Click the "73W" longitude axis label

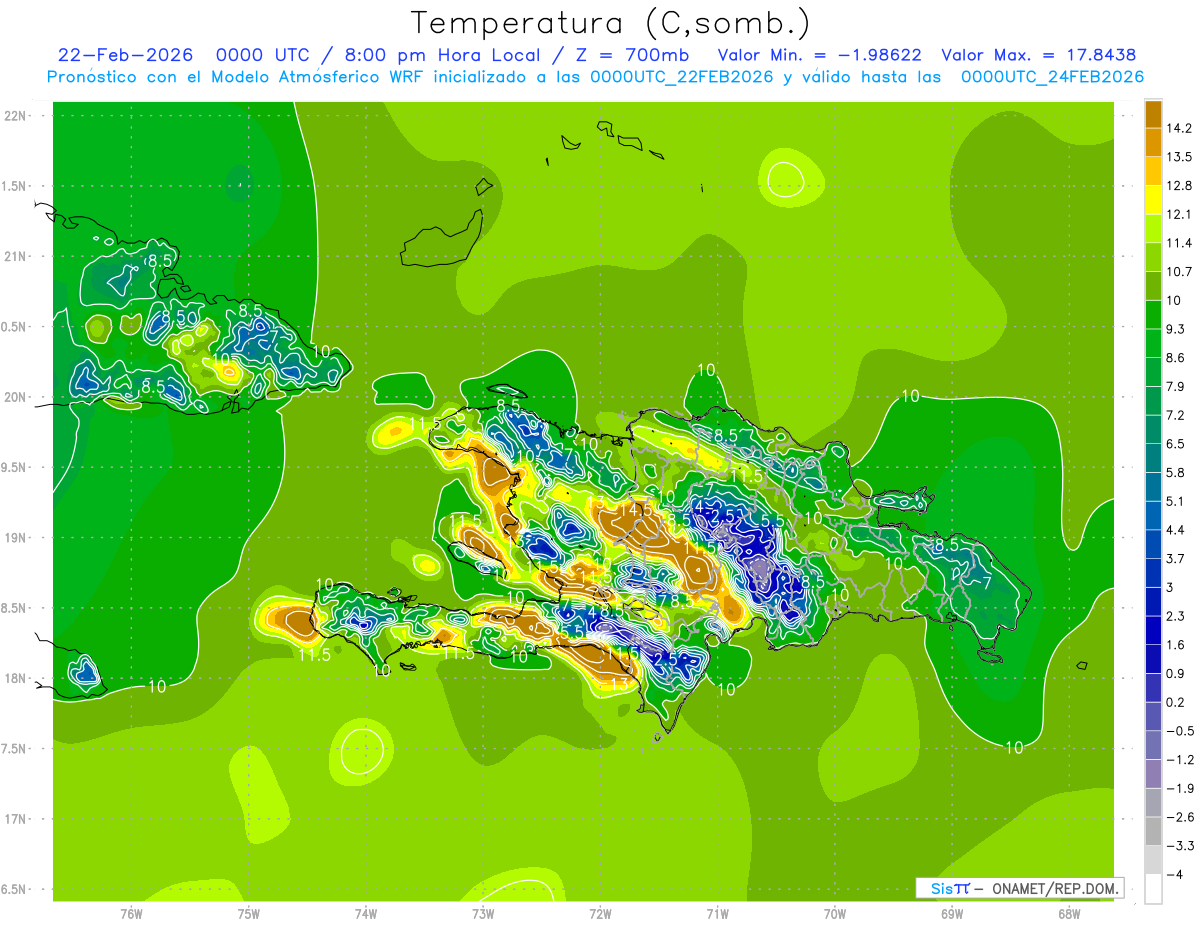483,913
